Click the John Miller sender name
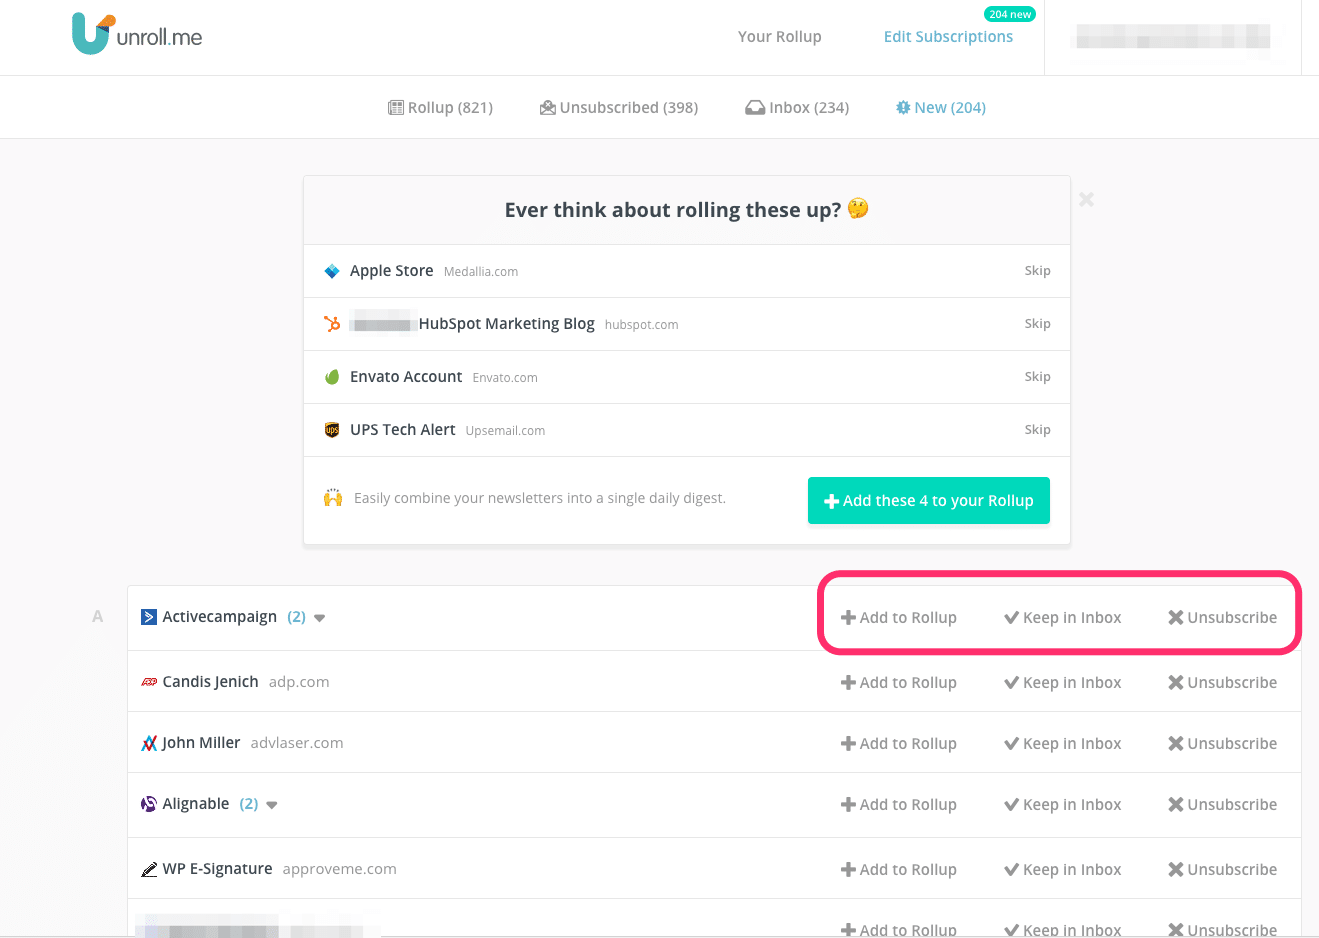 (201, 743)
